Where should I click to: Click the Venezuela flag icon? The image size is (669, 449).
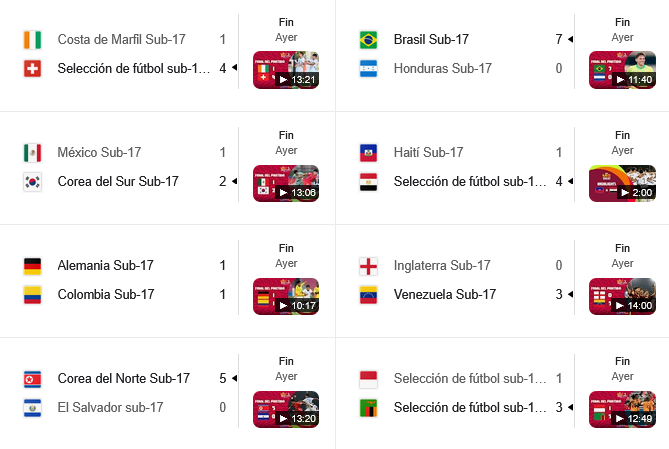coord(368,295)
